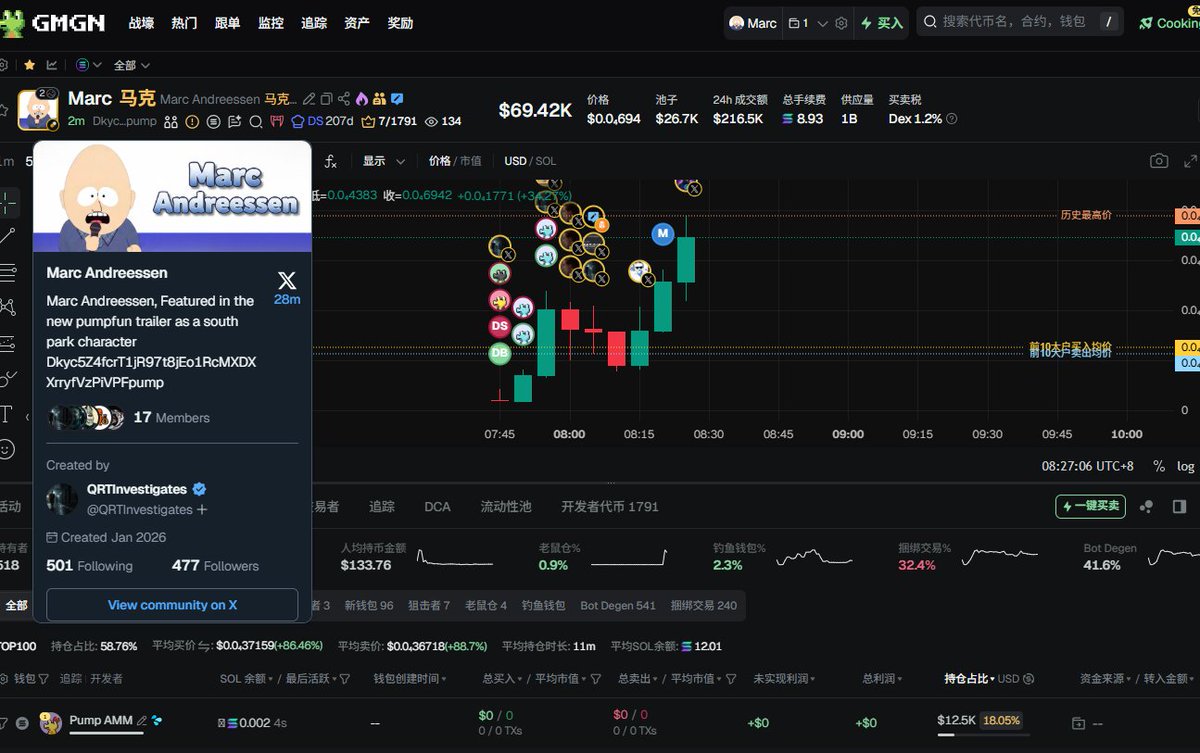This screenshot has width=1200, height=753.
Task: Click the purple flame icon
Action: [x=362, y=99]
